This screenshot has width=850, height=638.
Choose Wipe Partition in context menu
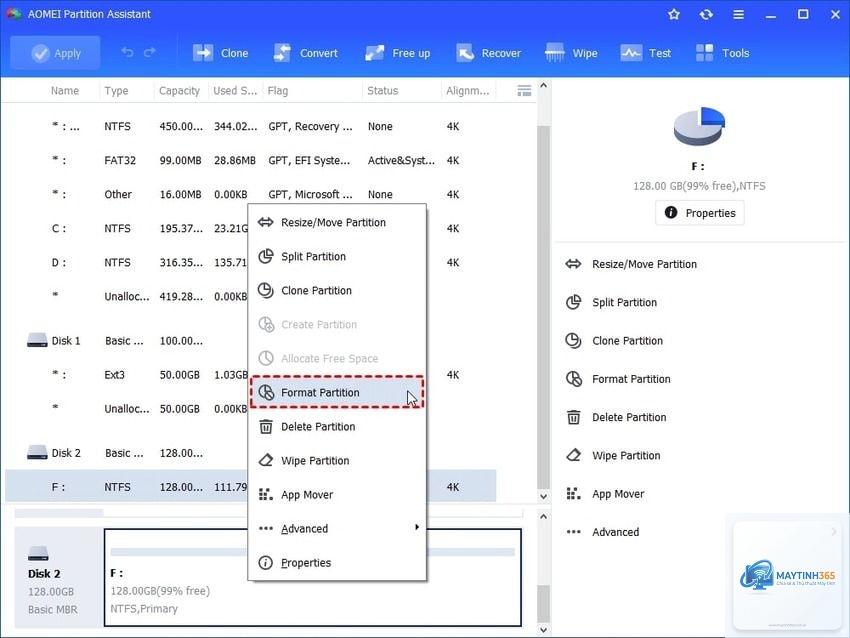337,461
